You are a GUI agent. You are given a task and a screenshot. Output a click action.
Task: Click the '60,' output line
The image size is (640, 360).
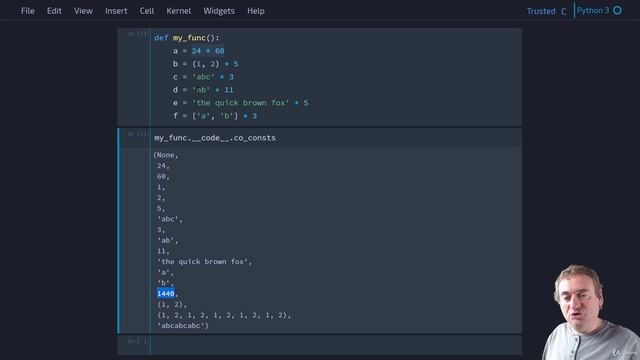163,176
